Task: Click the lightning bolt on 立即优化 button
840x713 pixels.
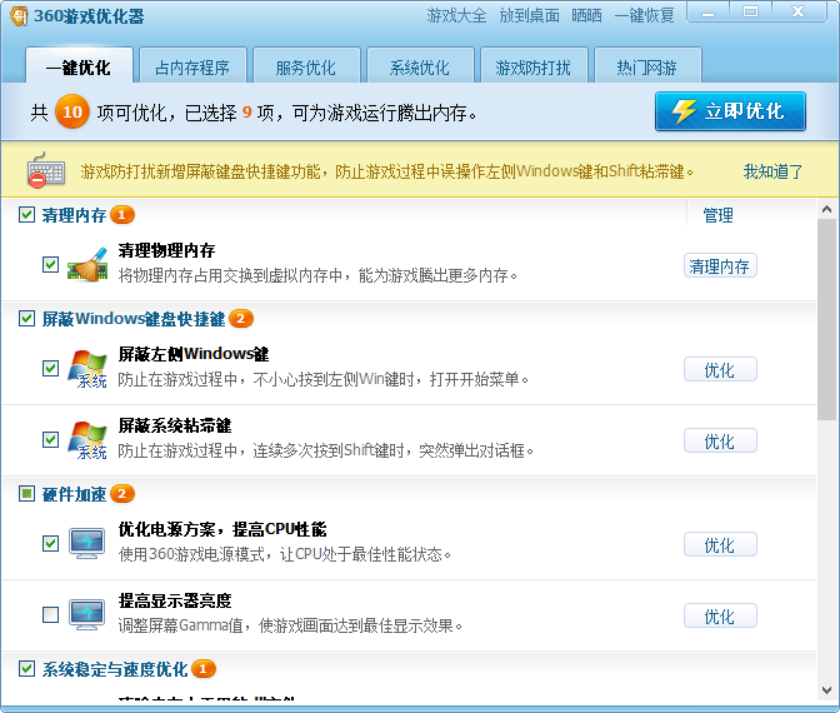Action: (x=683, y=111)
